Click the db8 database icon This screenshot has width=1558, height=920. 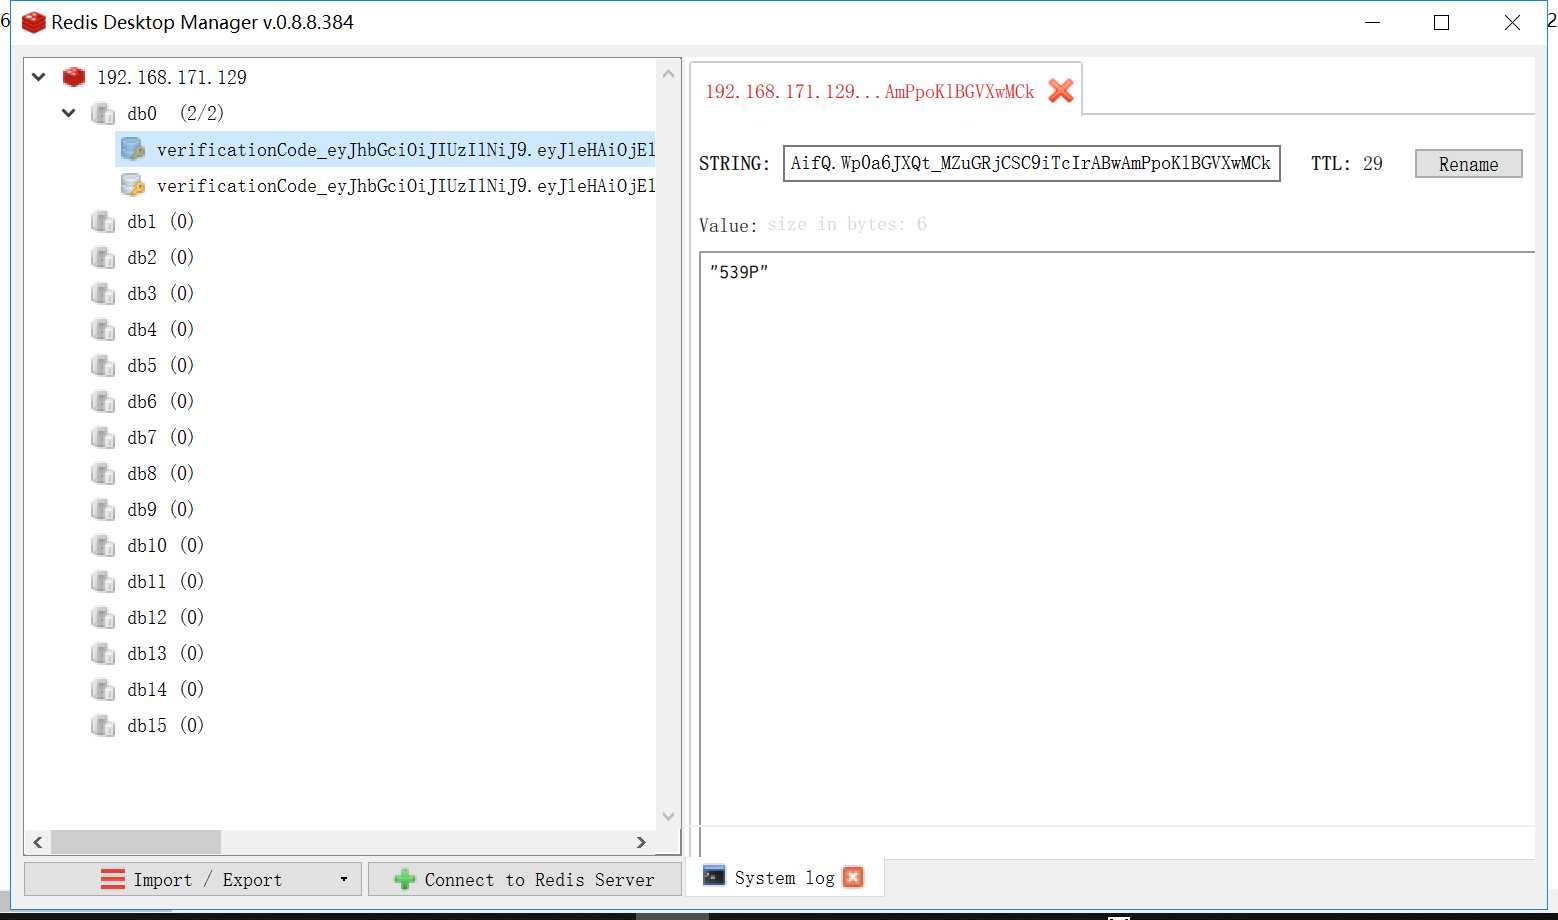coord(103,473)
